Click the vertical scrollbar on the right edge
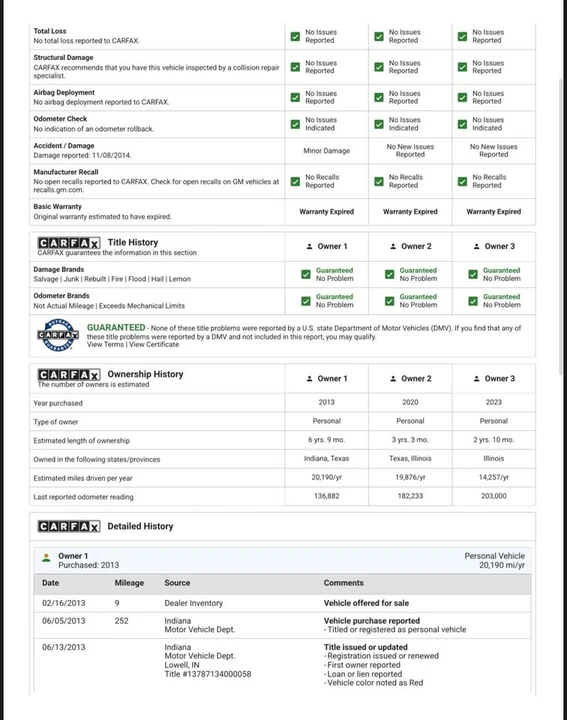The image size is (567, 720). tap(560, 227)
